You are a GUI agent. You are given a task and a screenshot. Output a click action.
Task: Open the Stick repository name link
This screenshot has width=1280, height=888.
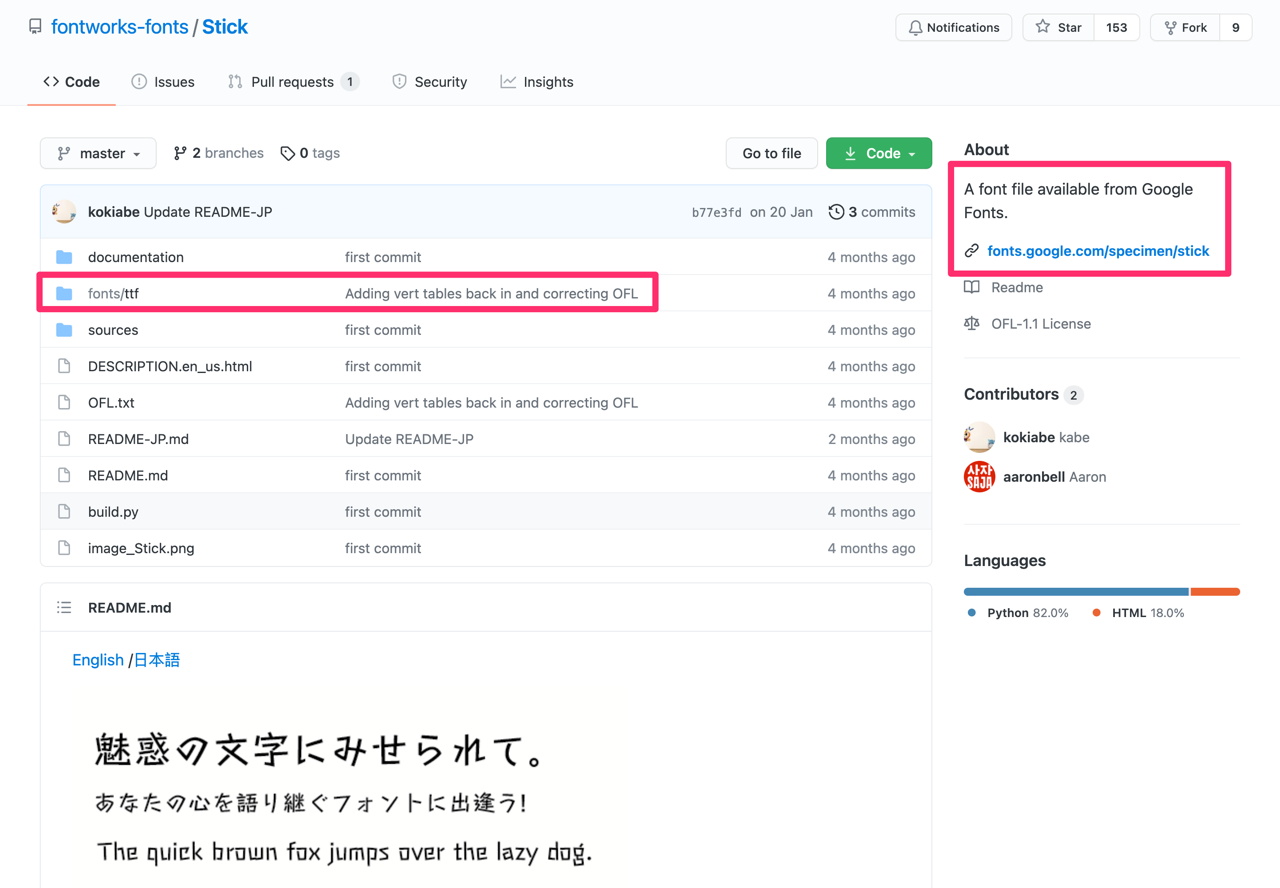coord(225,27)
